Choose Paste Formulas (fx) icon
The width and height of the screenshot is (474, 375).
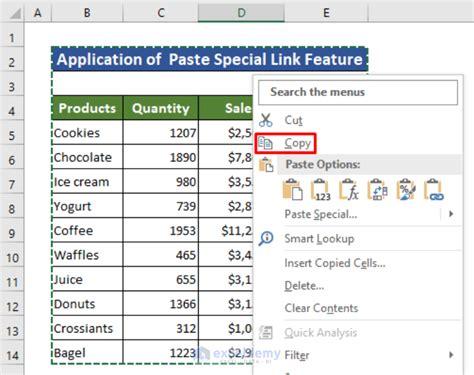pos(349,190)
